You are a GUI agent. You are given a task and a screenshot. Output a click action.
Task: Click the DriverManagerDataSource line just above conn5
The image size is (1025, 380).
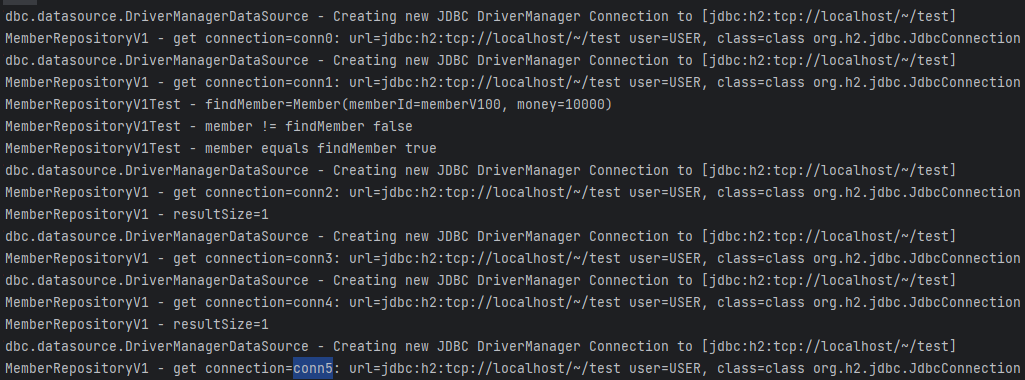click(480, 346)
